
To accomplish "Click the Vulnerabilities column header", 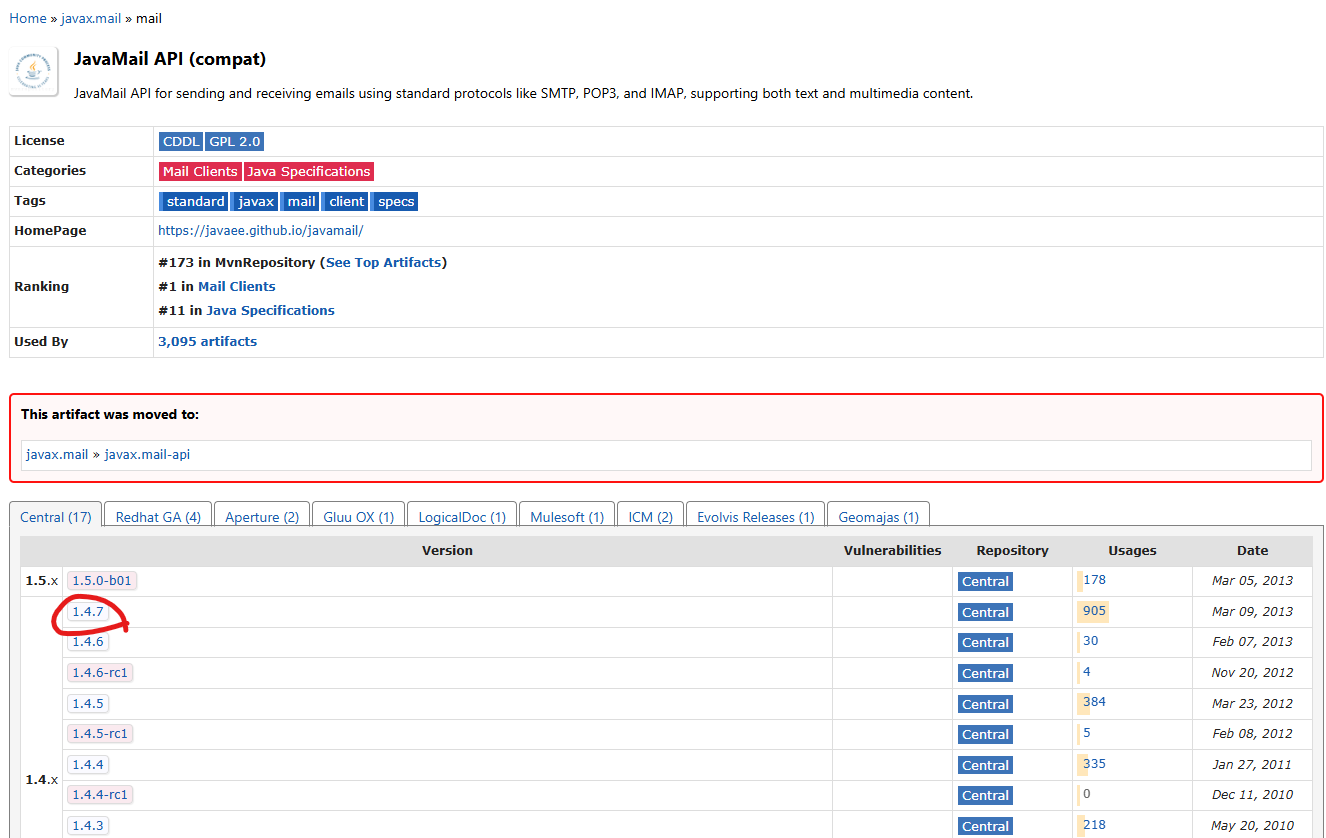I will pos(892,551).
